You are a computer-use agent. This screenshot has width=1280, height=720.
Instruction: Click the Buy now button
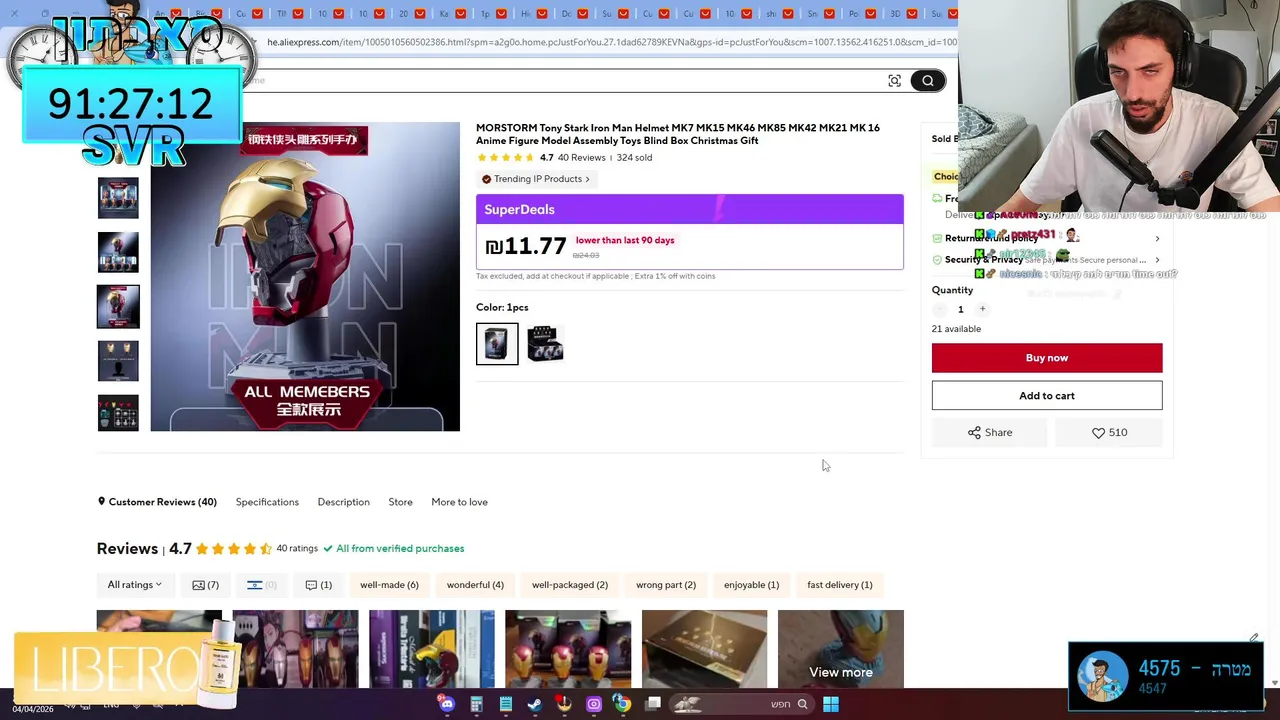click(1047, 358)
